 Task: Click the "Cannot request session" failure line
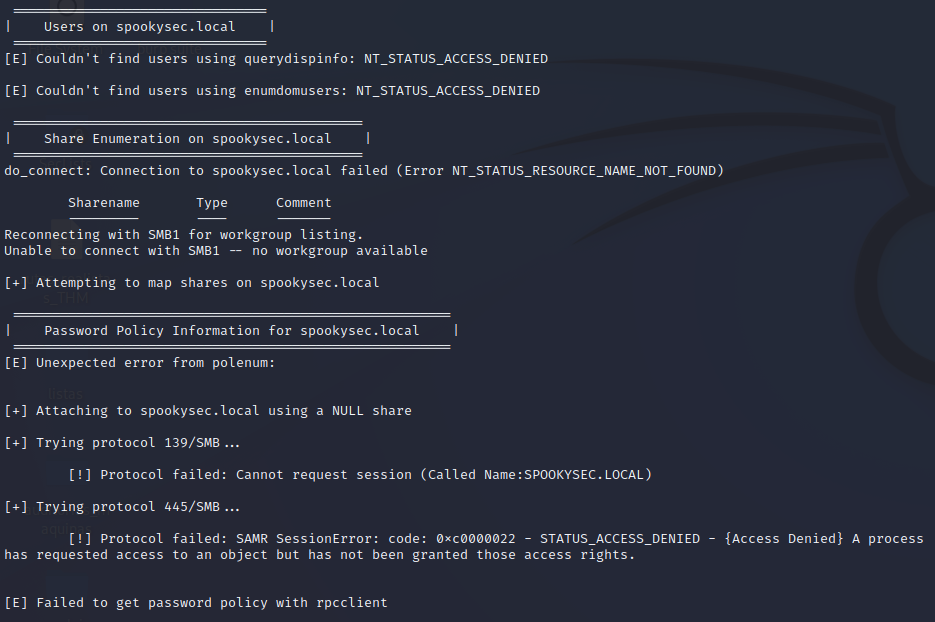pyautogui.click(x=360, y=475)
